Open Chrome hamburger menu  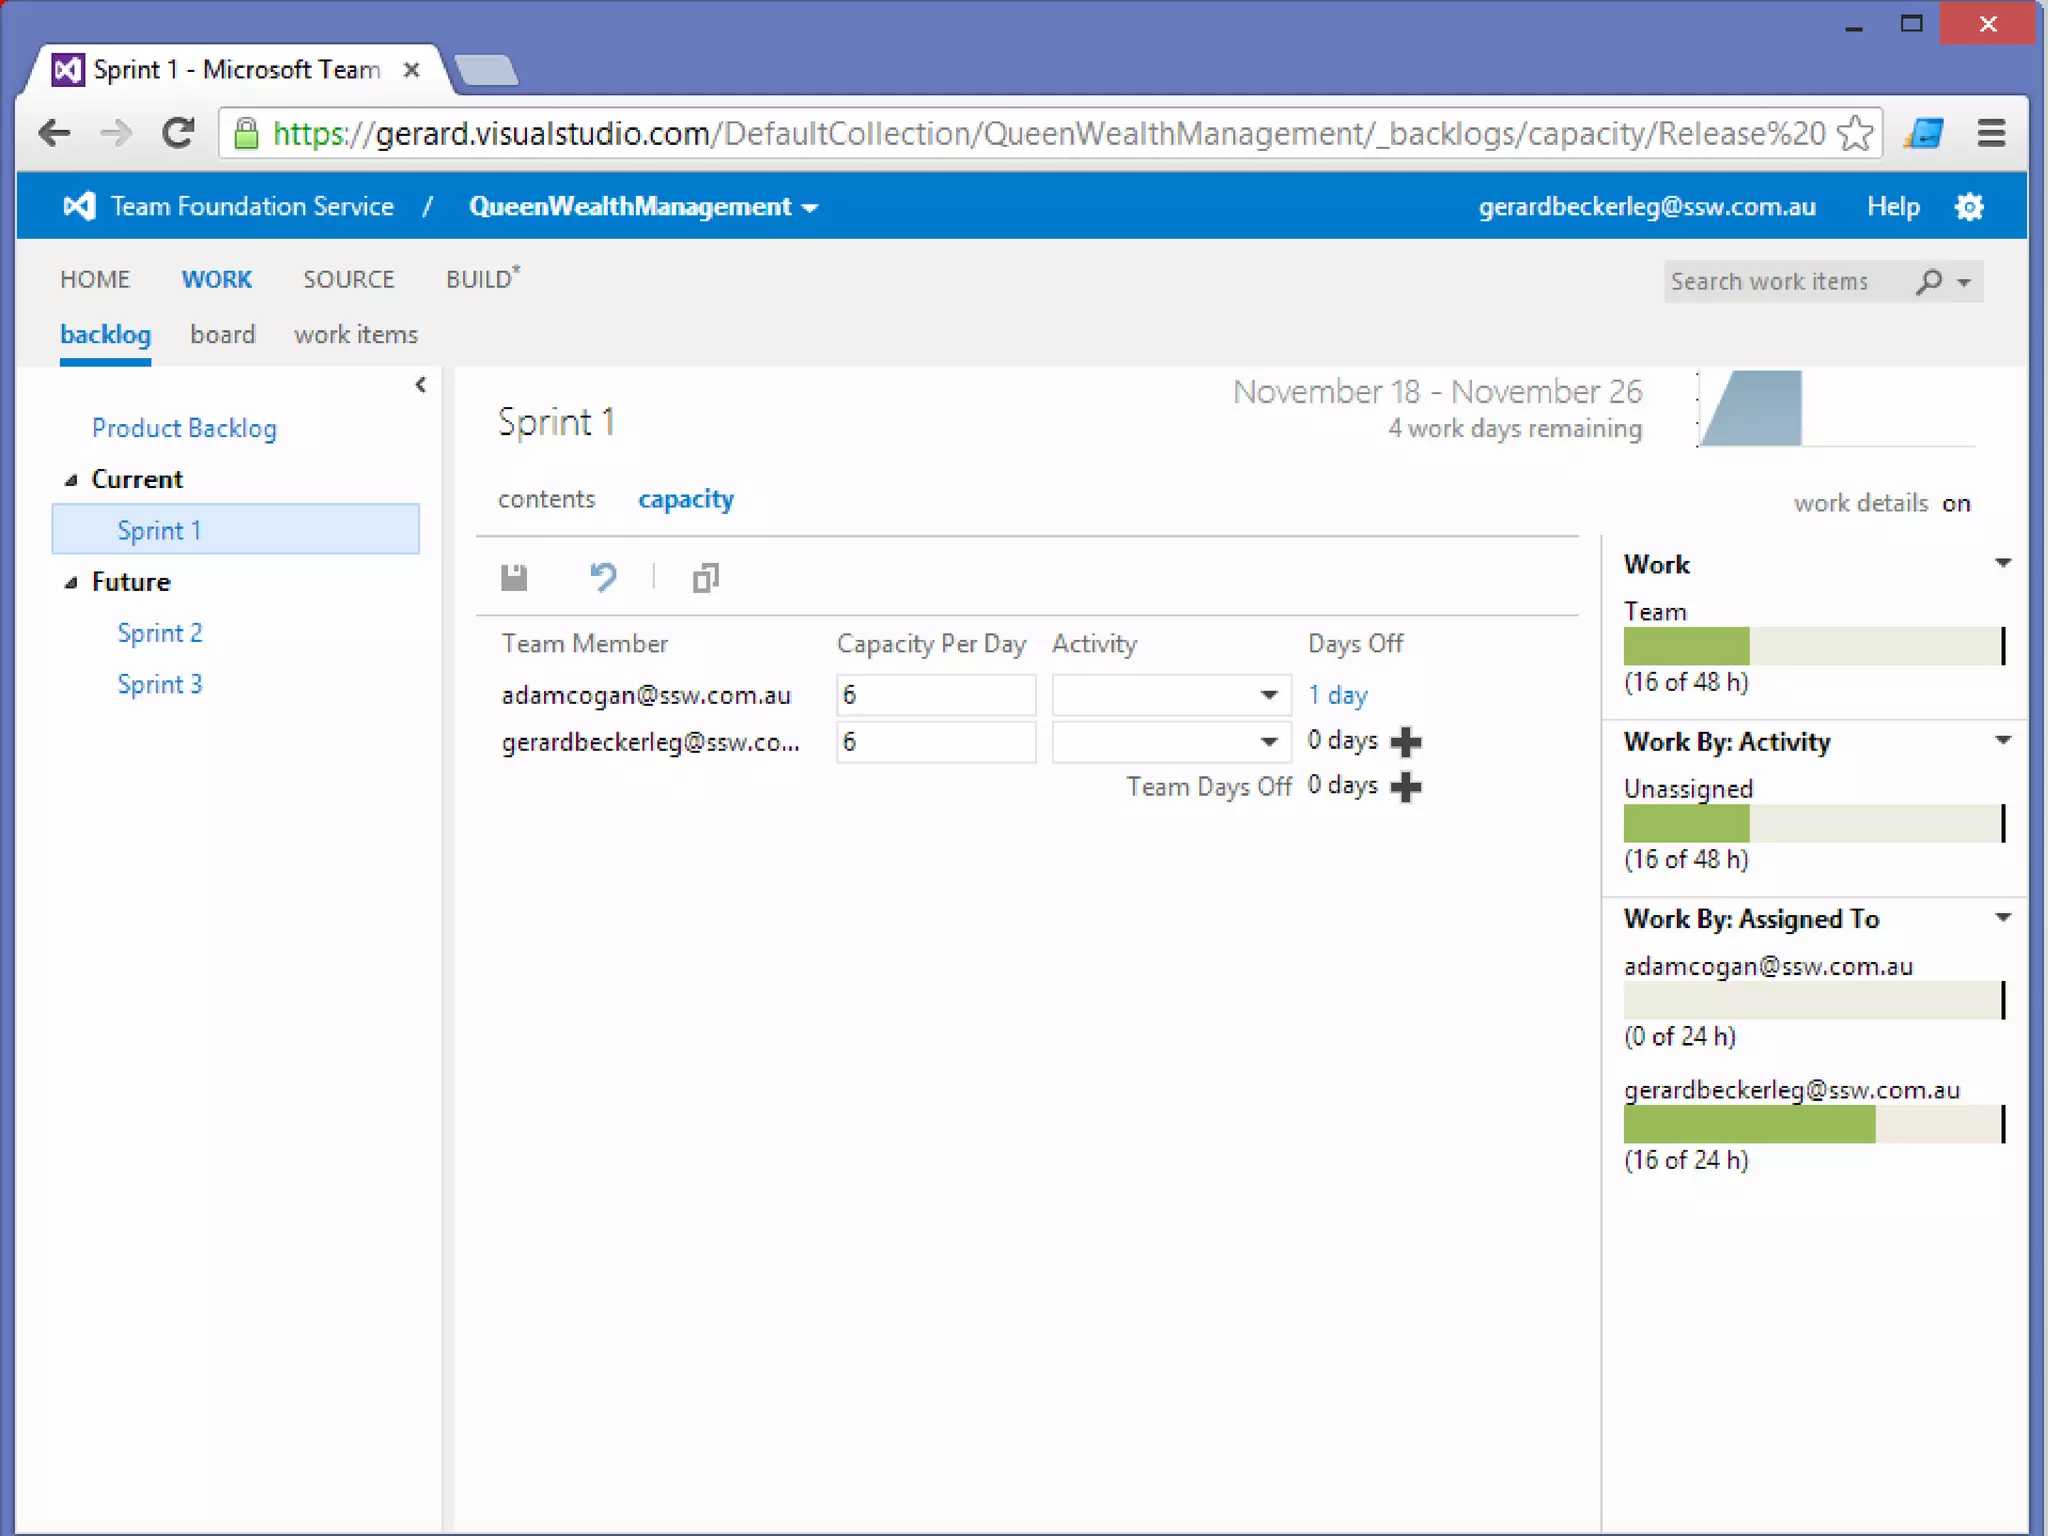pos(1991,133)
